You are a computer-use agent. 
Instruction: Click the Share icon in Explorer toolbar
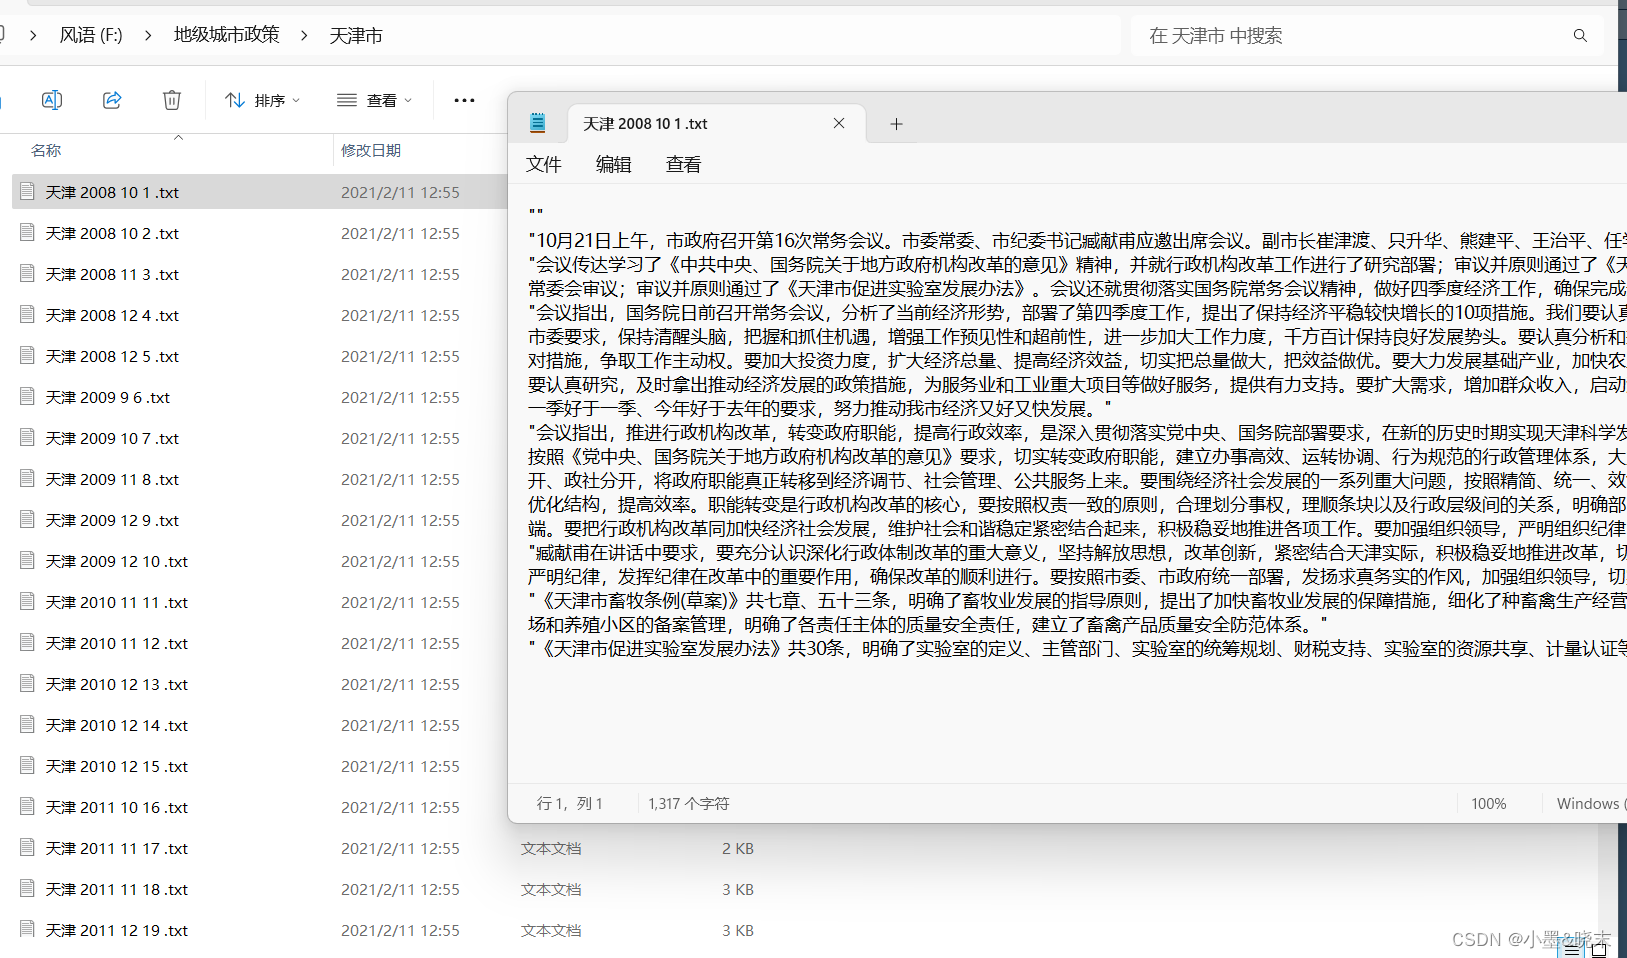click(112, 100)
